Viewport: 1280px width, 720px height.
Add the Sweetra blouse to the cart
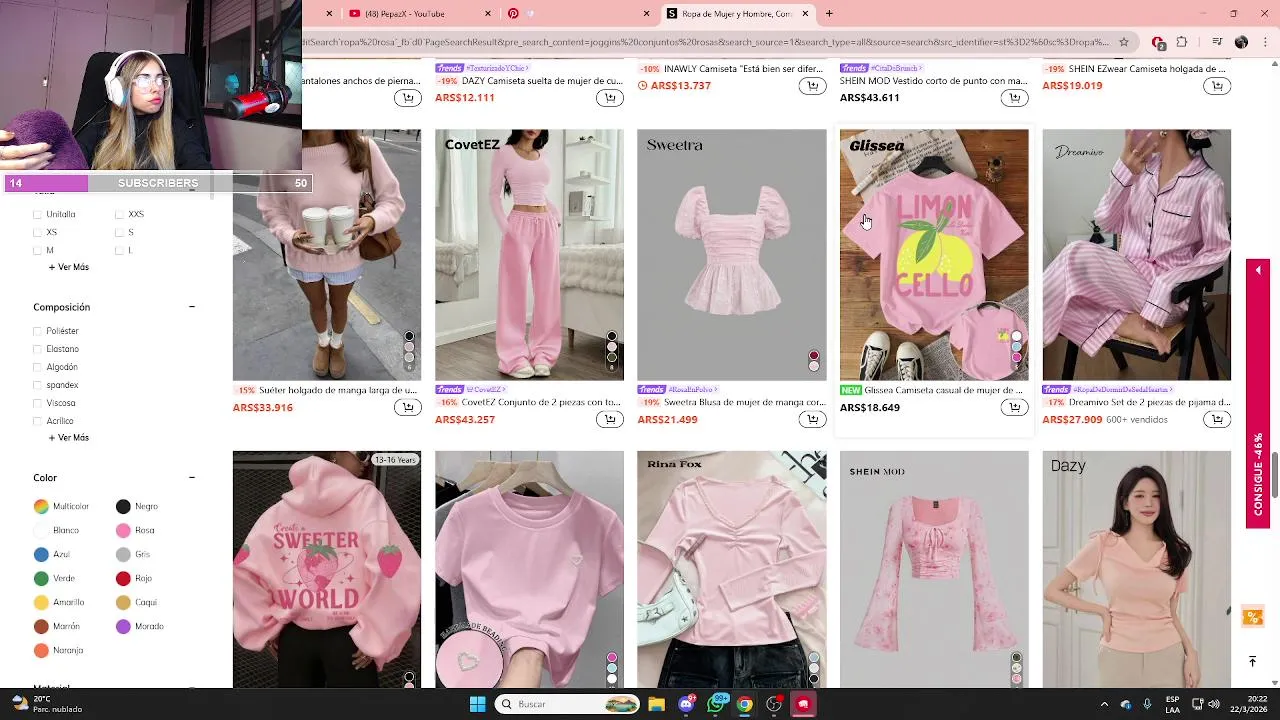pos(812,420)
